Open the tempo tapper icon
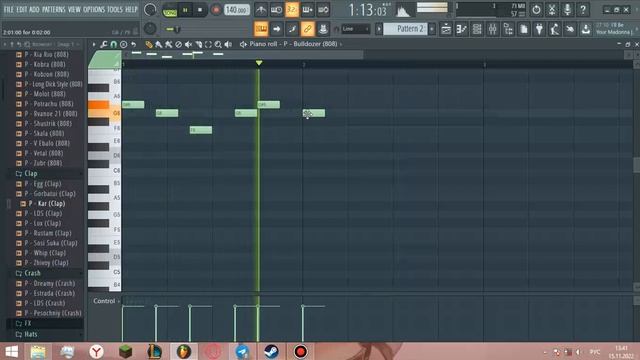Image resolution: width=640 pixels, height=360 pixels. (x=555, y=29)
